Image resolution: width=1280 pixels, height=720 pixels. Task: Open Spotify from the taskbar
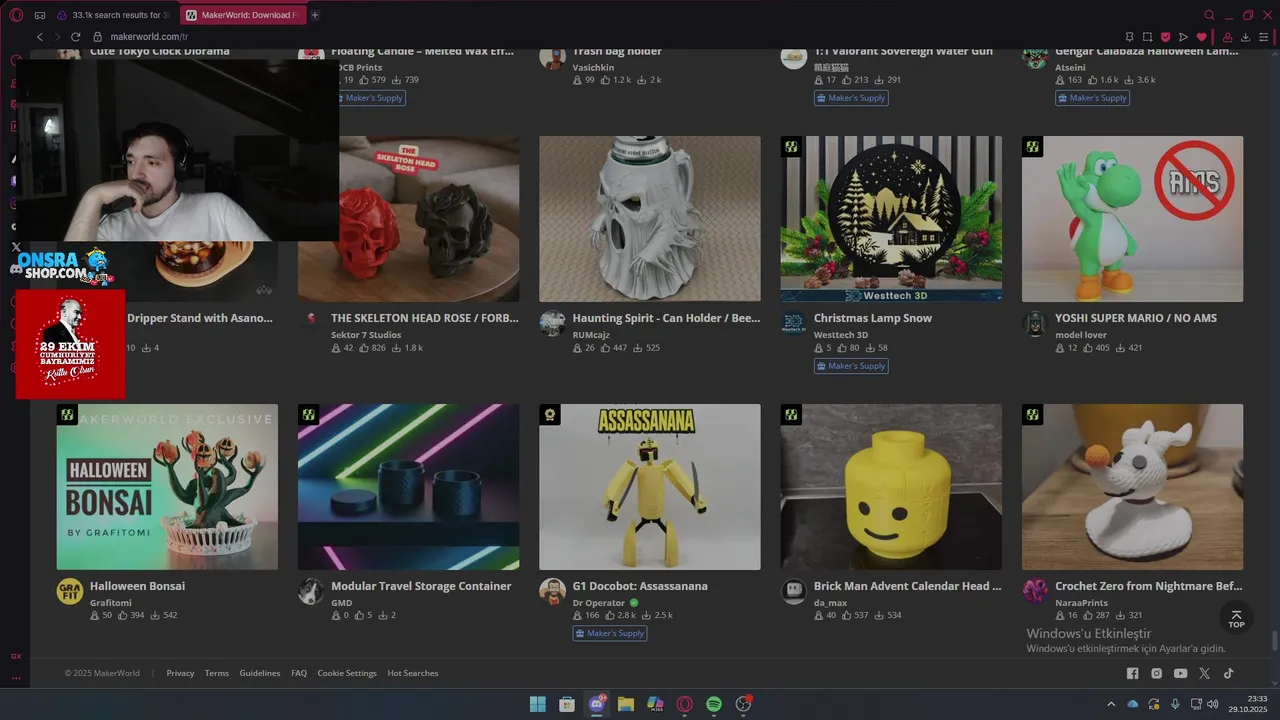tap(714, 704)
